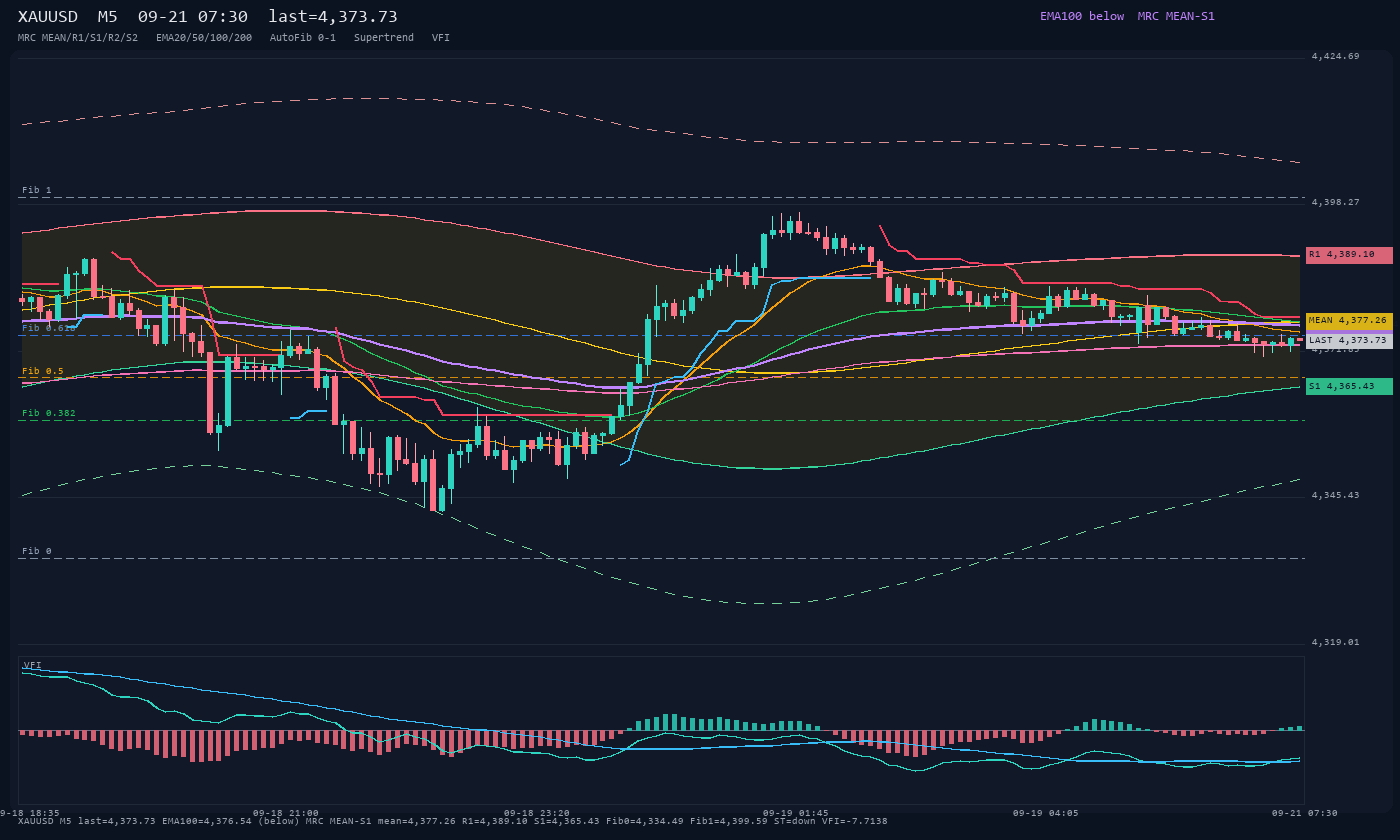Click the 4,398.27 price axis label

(x=1335, y=202)
